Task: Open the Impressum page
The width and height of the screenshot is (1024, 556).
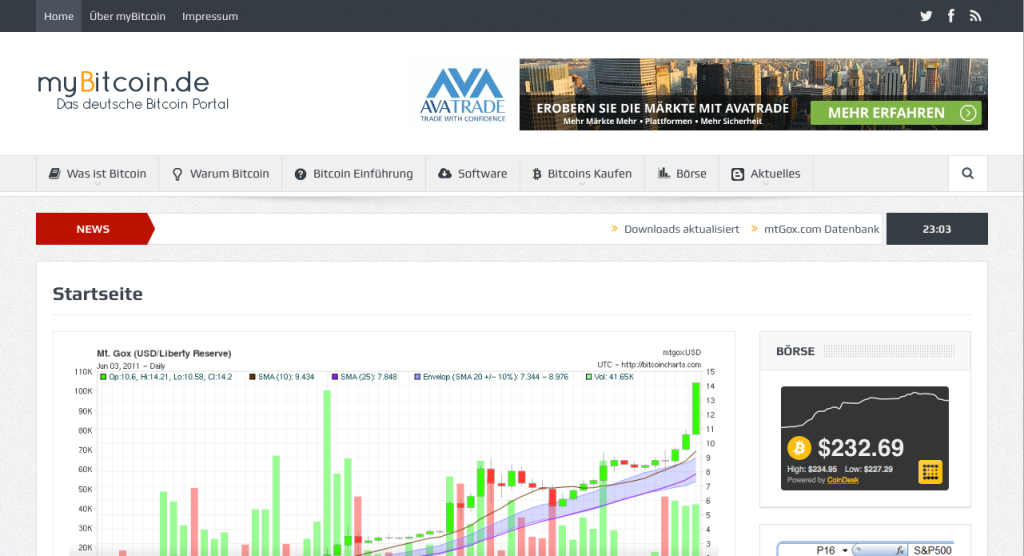Action: tap(210, 16)
